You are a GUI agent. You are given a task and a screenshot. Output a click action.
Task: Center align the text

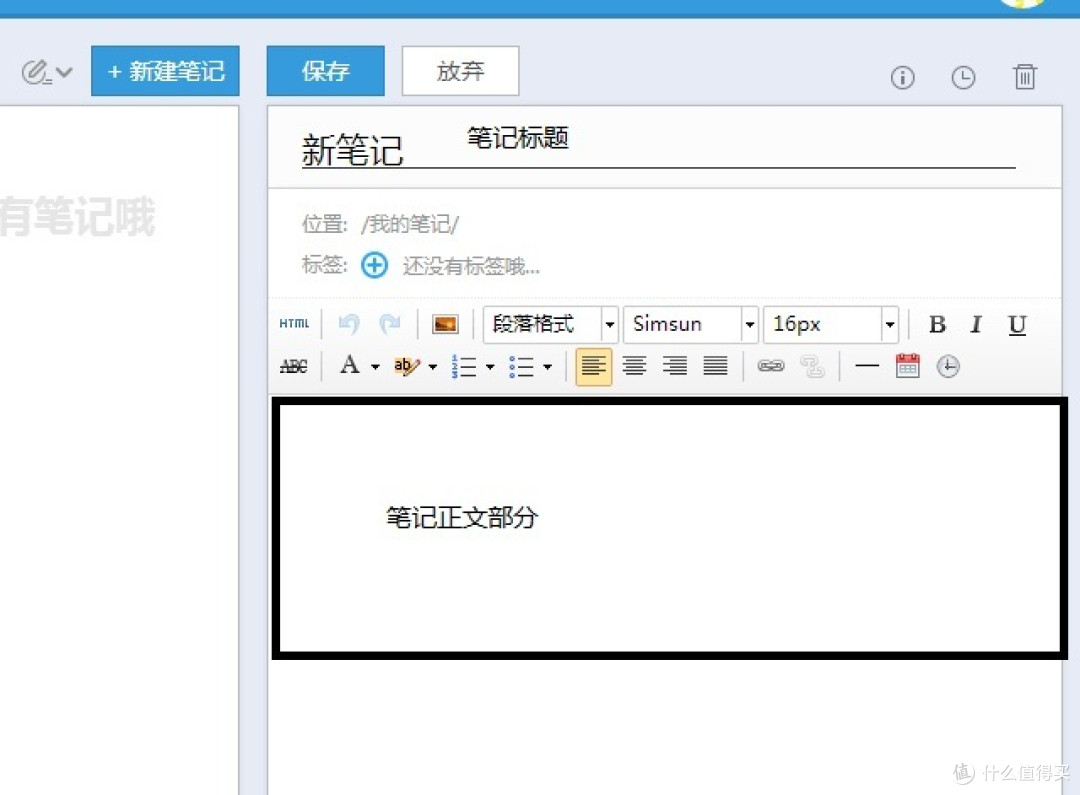(634, 366)
